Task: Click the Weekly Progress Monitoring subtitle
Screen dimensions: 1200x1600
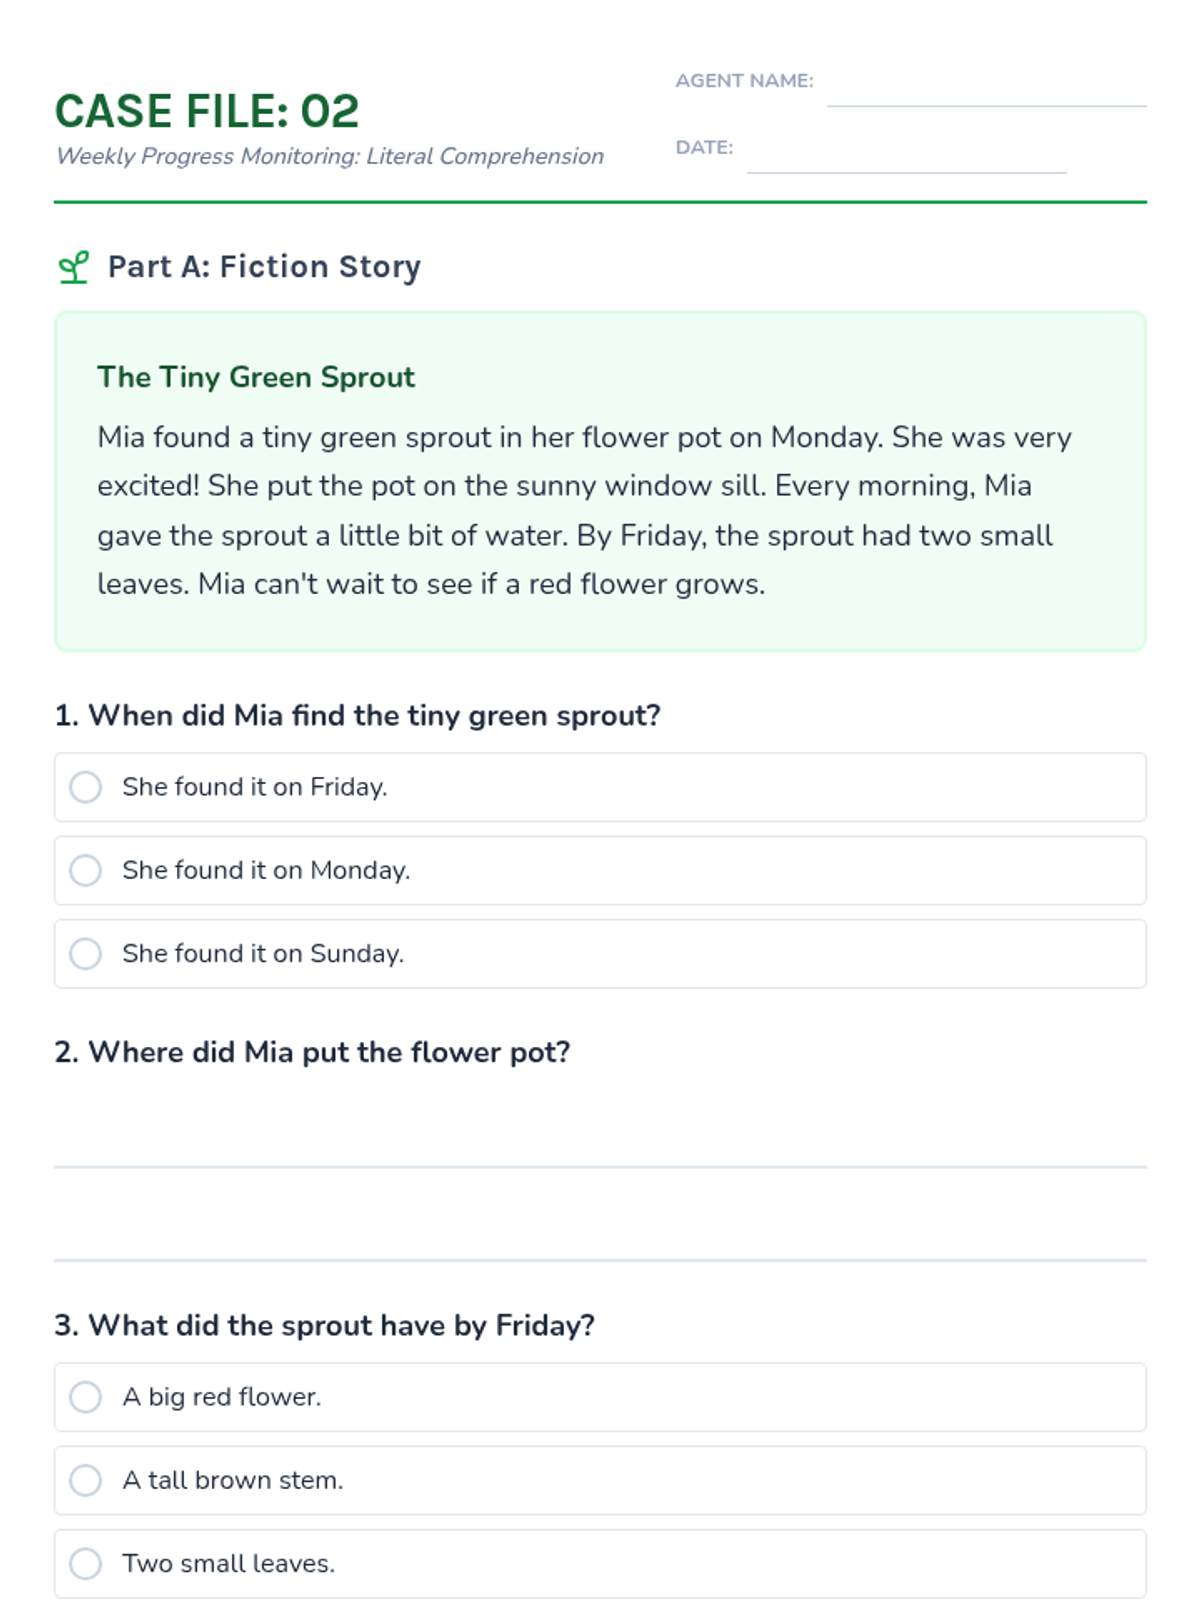Action: point(330,156)
